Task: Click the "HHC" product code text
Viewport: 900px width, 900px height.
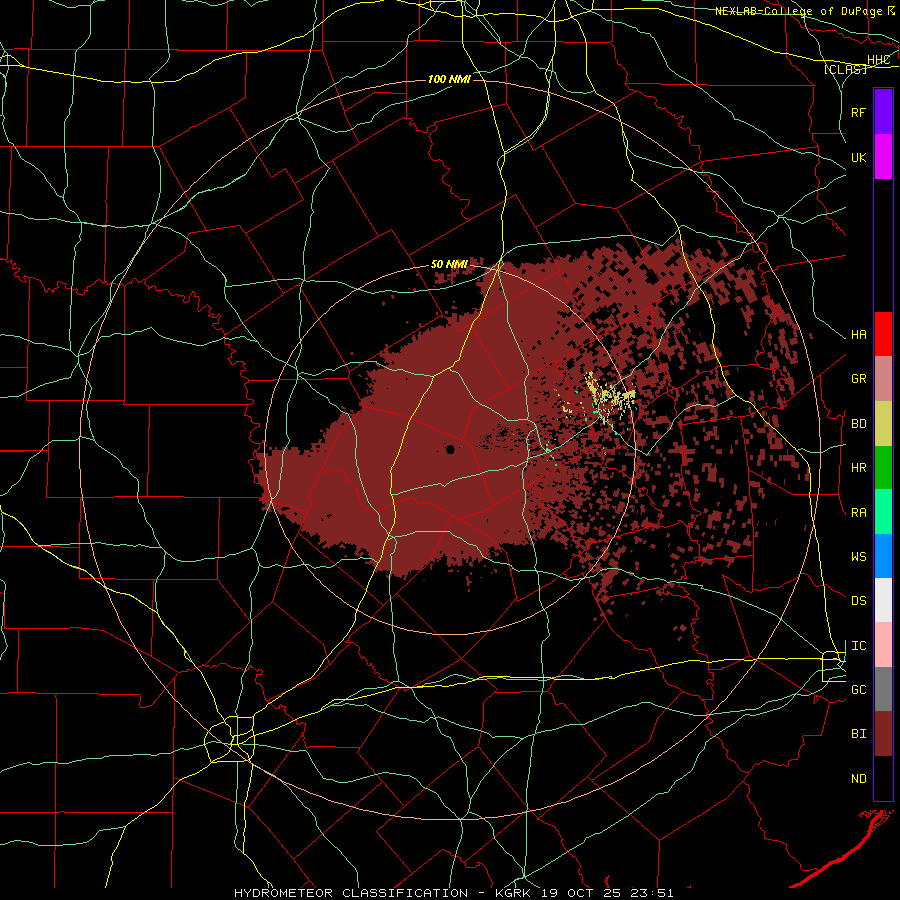Action: [x=878, y=60]
